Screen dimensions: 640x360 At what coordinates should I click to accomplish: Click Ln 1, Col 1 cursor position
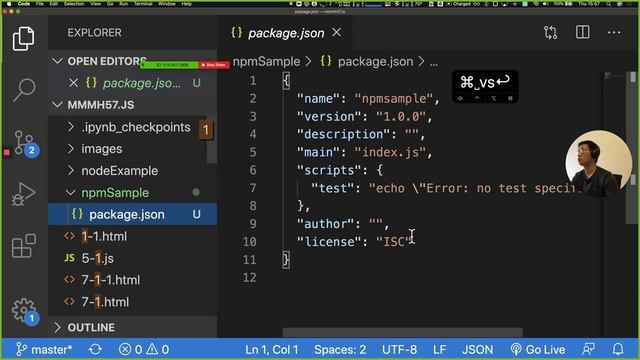(x=271, y=349)
